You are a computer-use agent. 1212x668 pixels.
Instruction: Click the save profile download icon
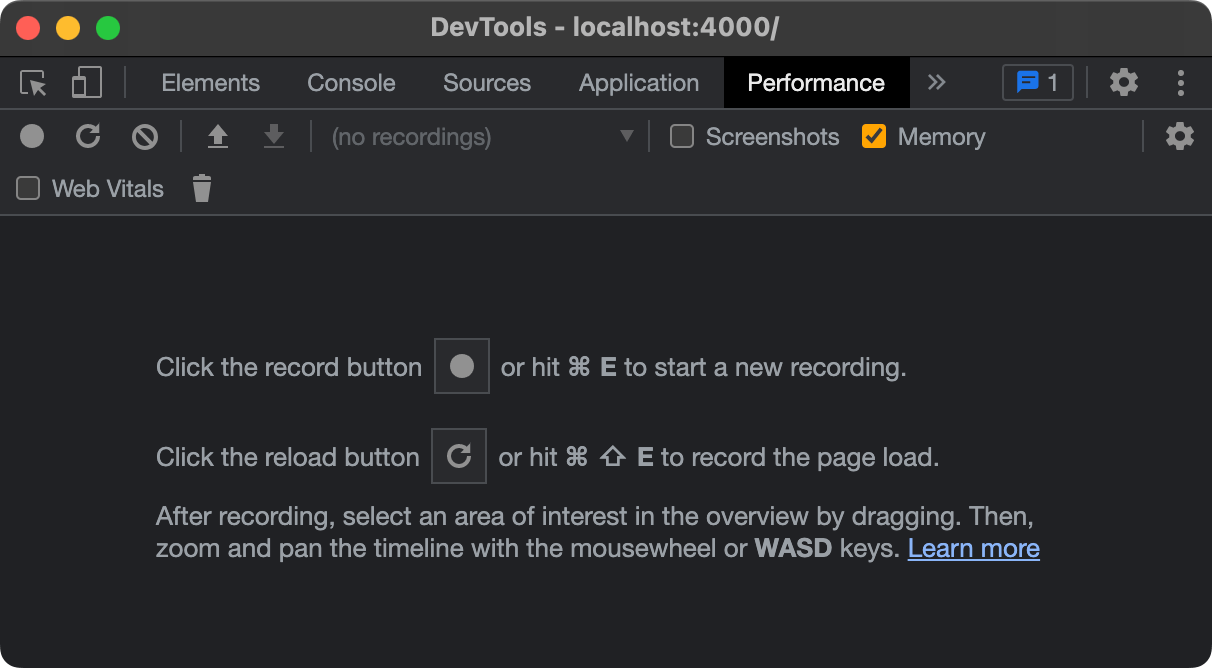click(273, 136)
